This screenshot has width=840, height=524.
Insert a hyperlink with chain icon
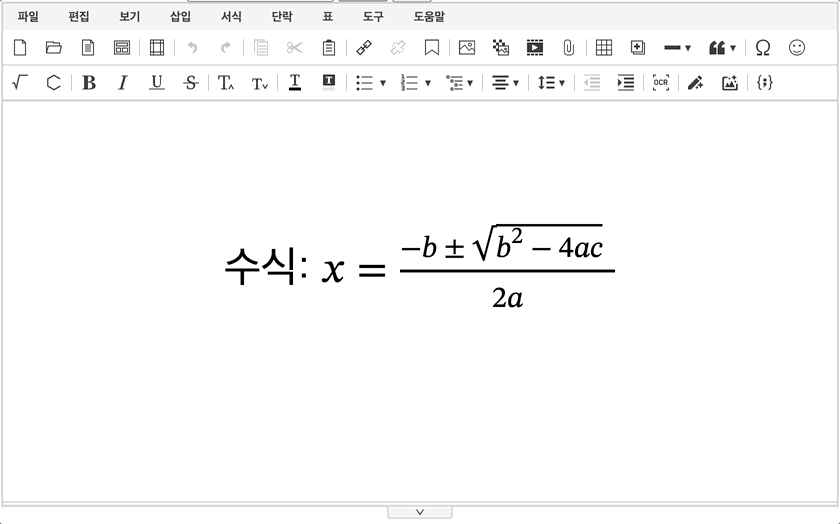point(364,47)
